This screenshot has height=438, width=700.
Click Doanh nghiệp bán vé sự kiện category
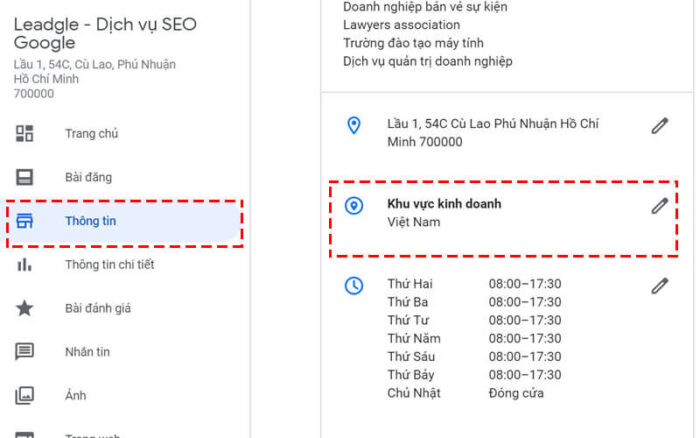tap(425, 7)
